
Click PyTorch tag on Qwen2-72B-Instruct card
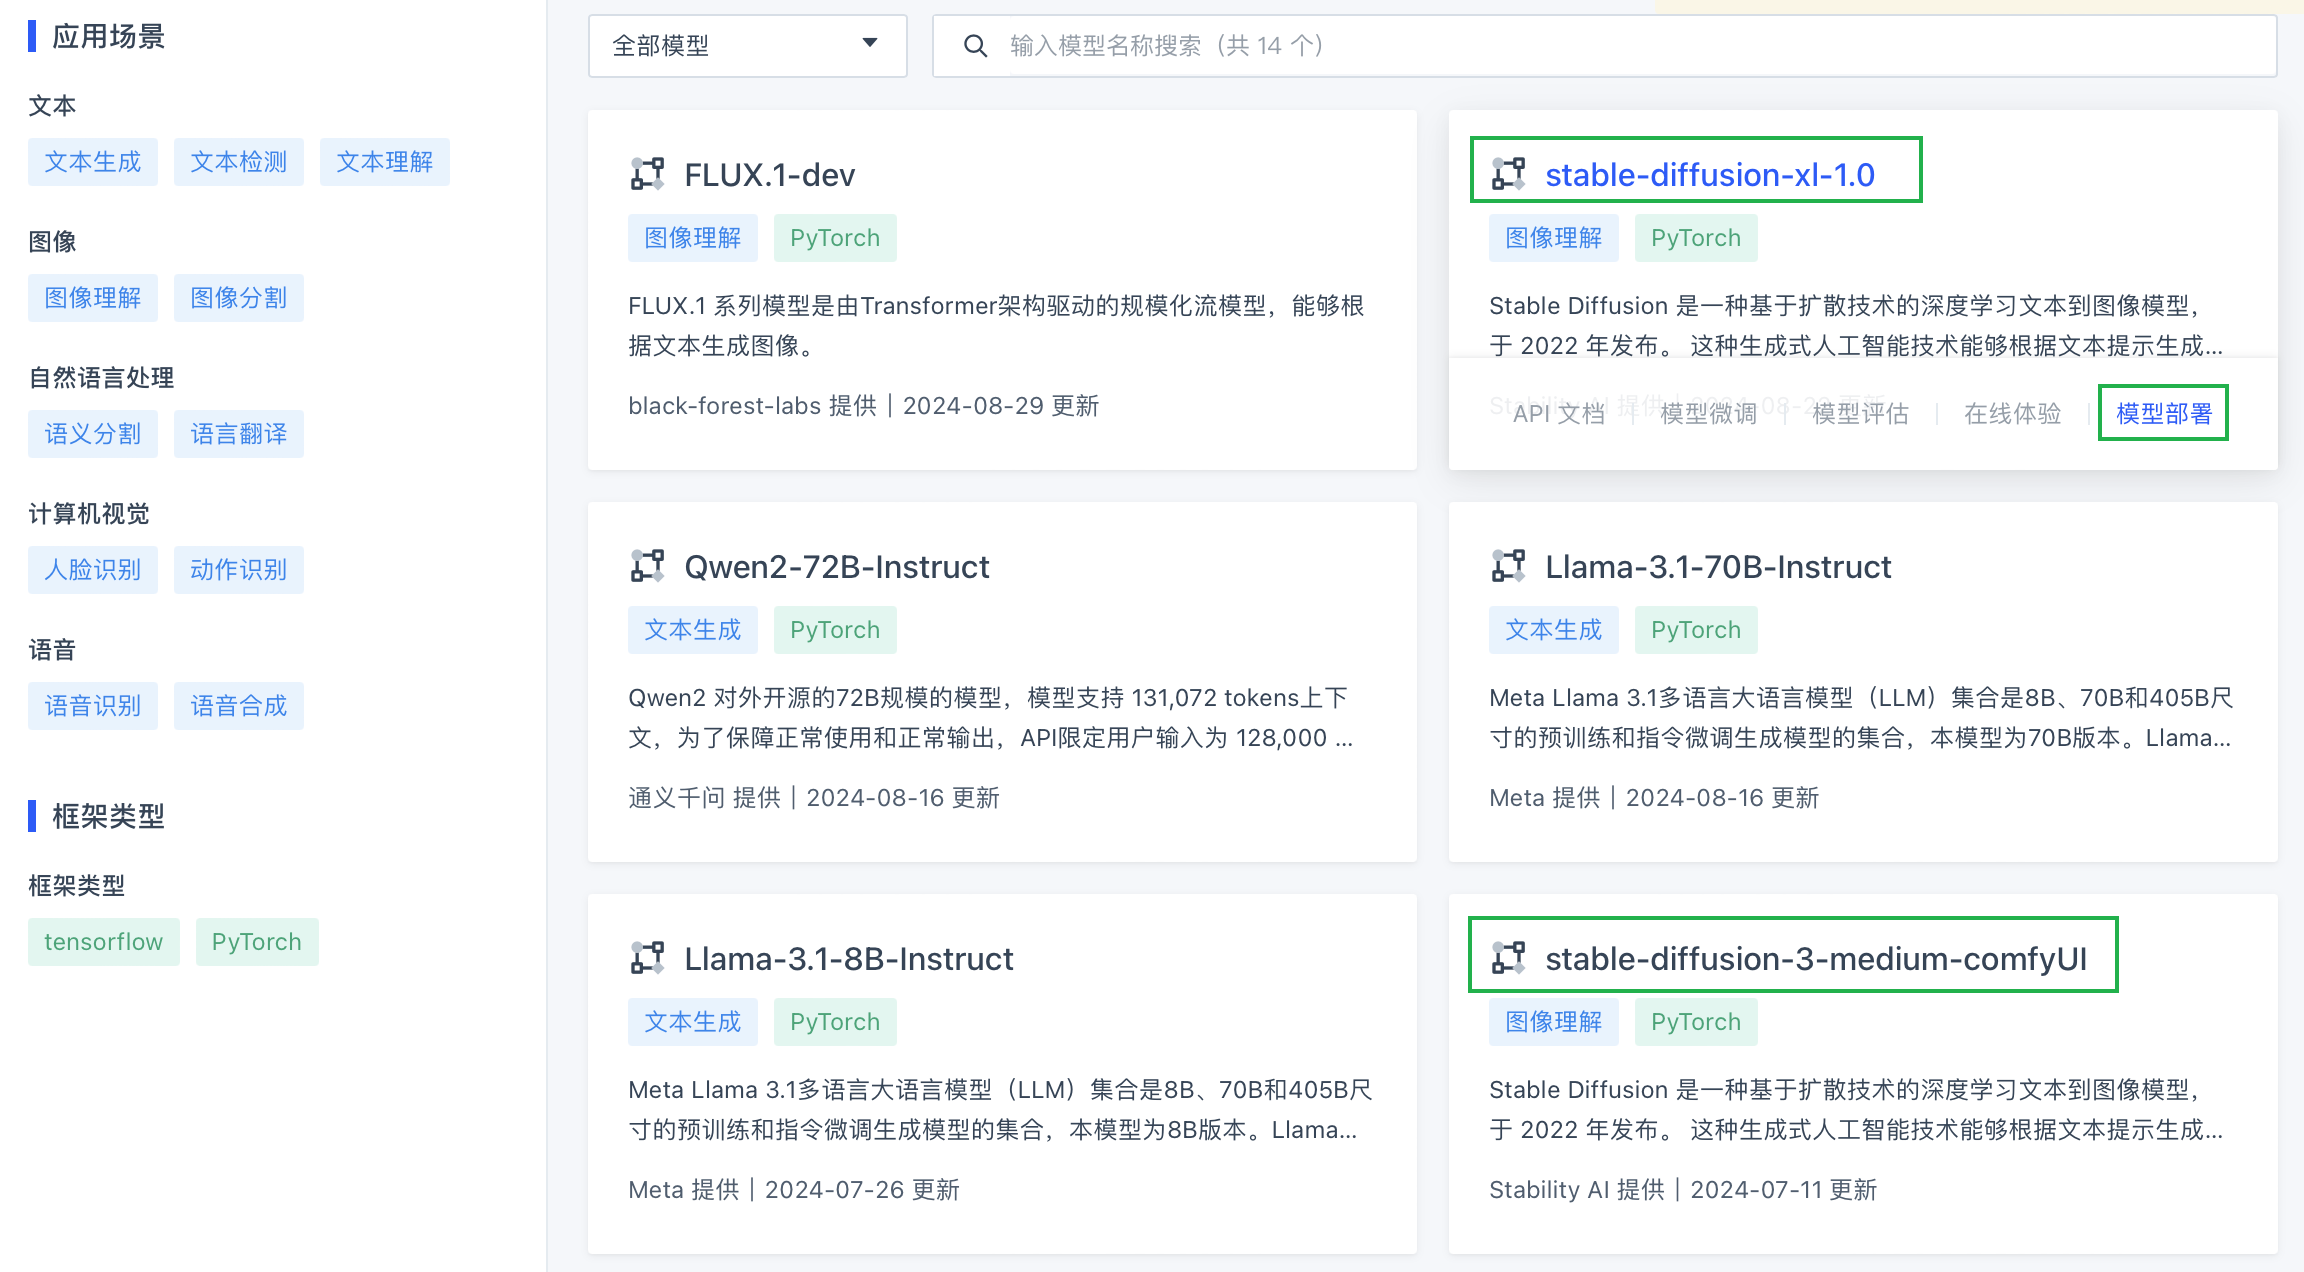pyautogui.click(x=835, y=630)
